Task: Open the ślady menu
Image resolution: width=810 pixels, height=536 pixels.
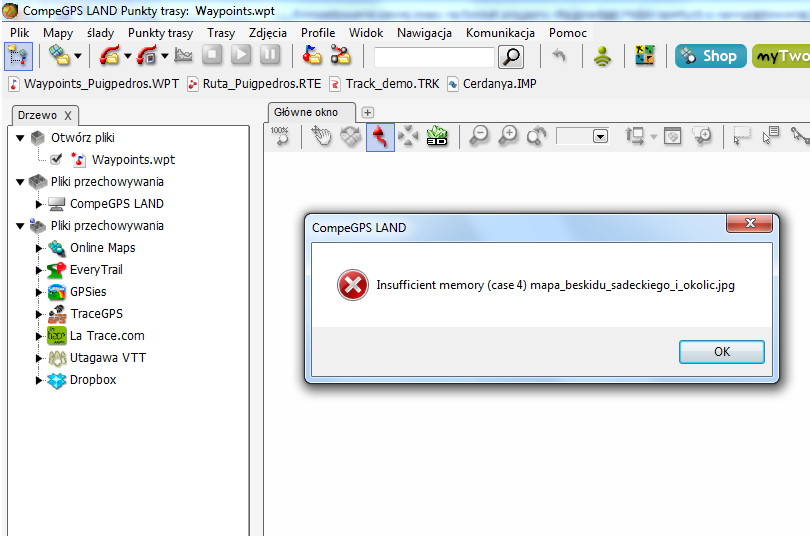Action: click(100, 33)
